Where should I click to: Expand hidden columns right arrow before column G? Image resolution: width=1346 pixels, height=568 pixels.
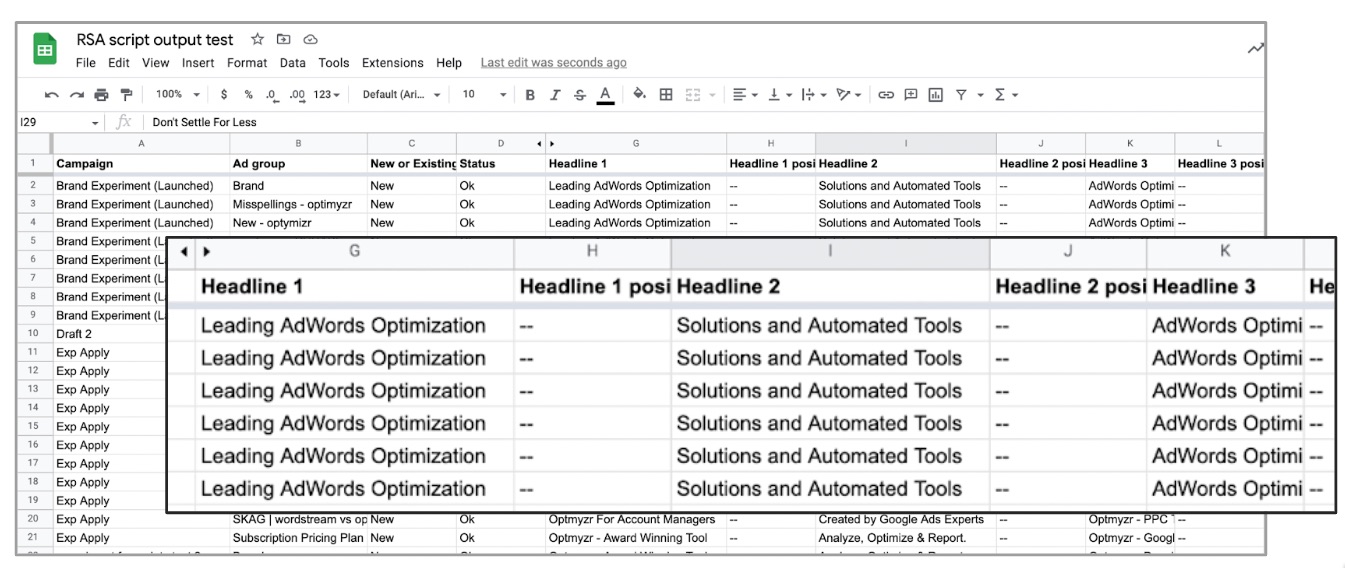(x=552, y=144)
